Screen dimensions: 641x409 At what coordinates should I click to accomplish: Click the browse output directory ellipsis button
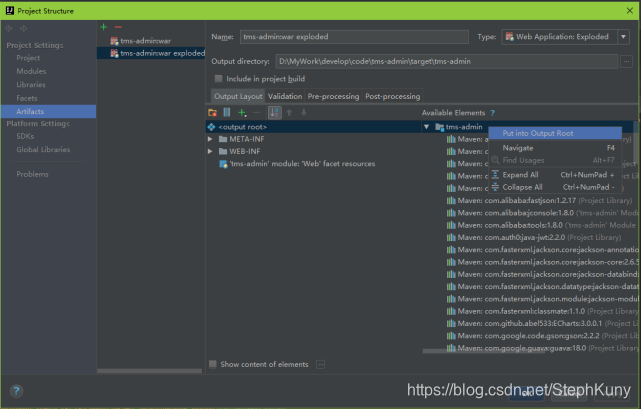pos(626,61)
